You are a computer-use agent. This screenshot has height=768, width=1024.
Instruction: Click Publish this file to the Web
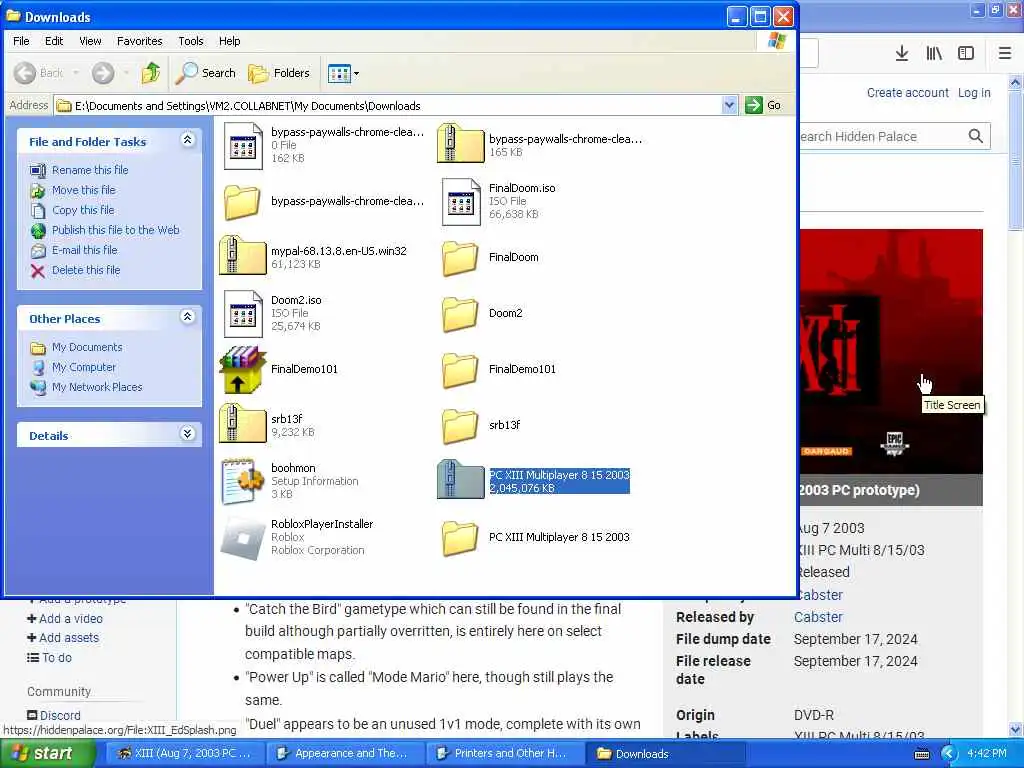click(x=116, y=230)
